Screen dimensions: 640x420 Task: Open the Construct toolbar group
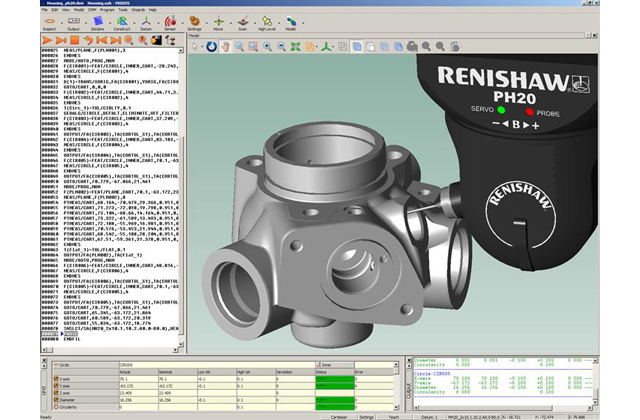coord(122,23)
